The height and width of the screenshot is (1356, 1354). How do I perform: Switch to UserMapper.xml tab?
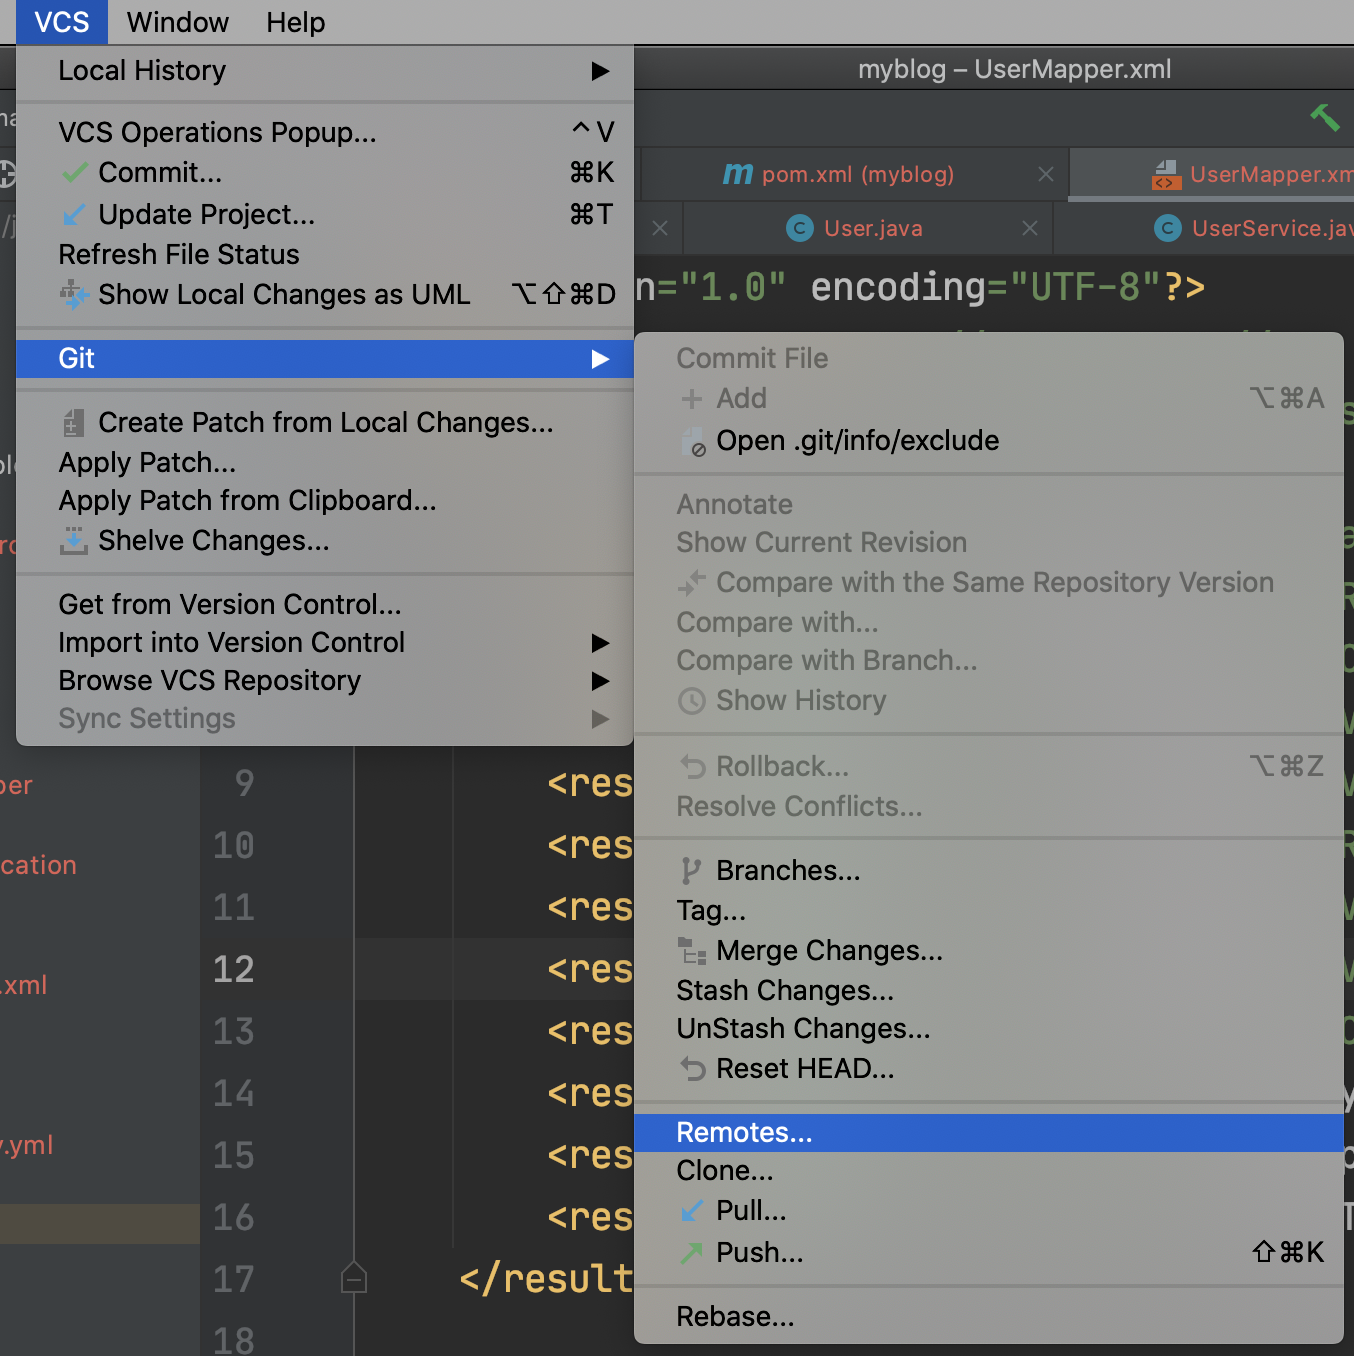pyautogui.click(x=1212, y=174)
